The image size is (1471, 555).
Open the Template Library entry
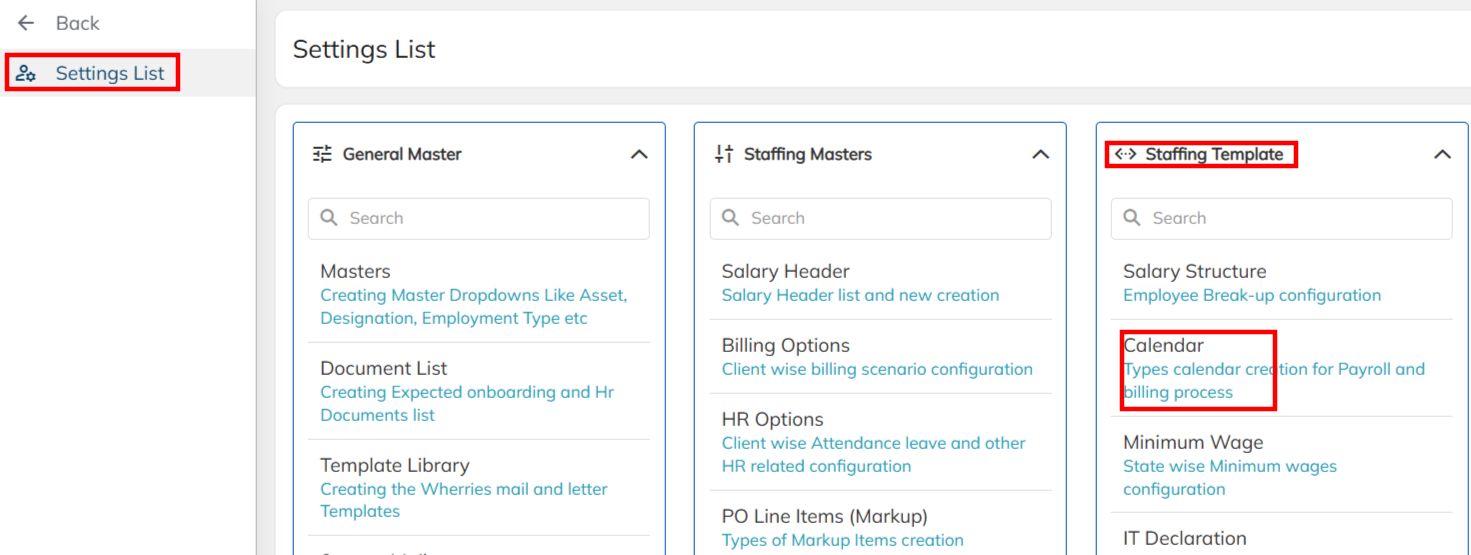point(394,466)
